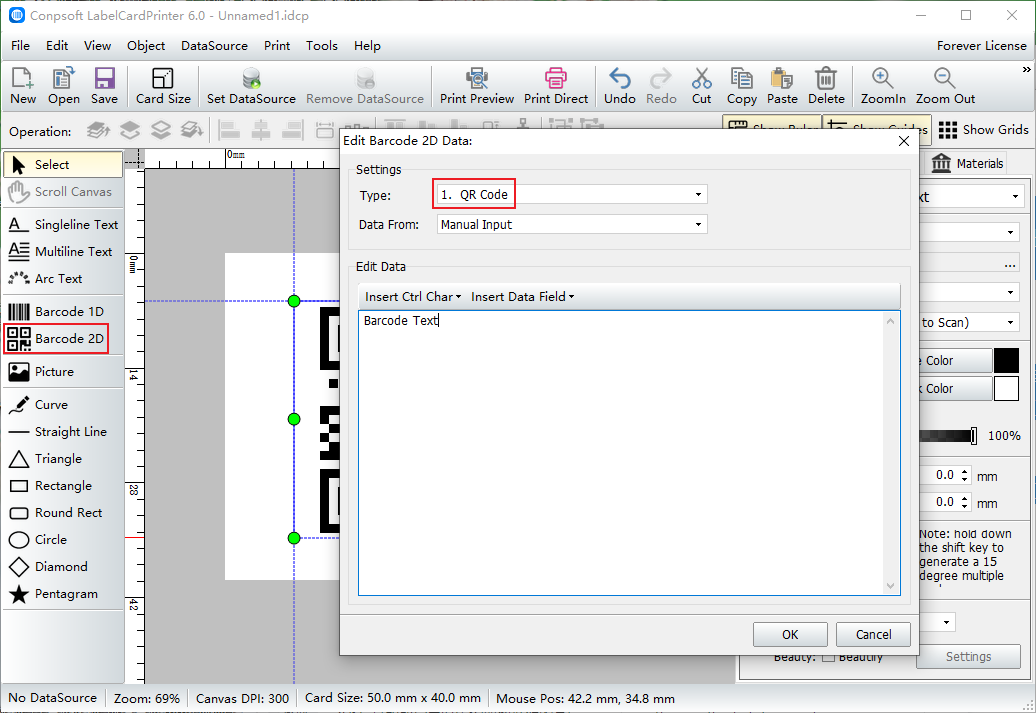Delete the object with the trash icon

click(x=826, y=86)
